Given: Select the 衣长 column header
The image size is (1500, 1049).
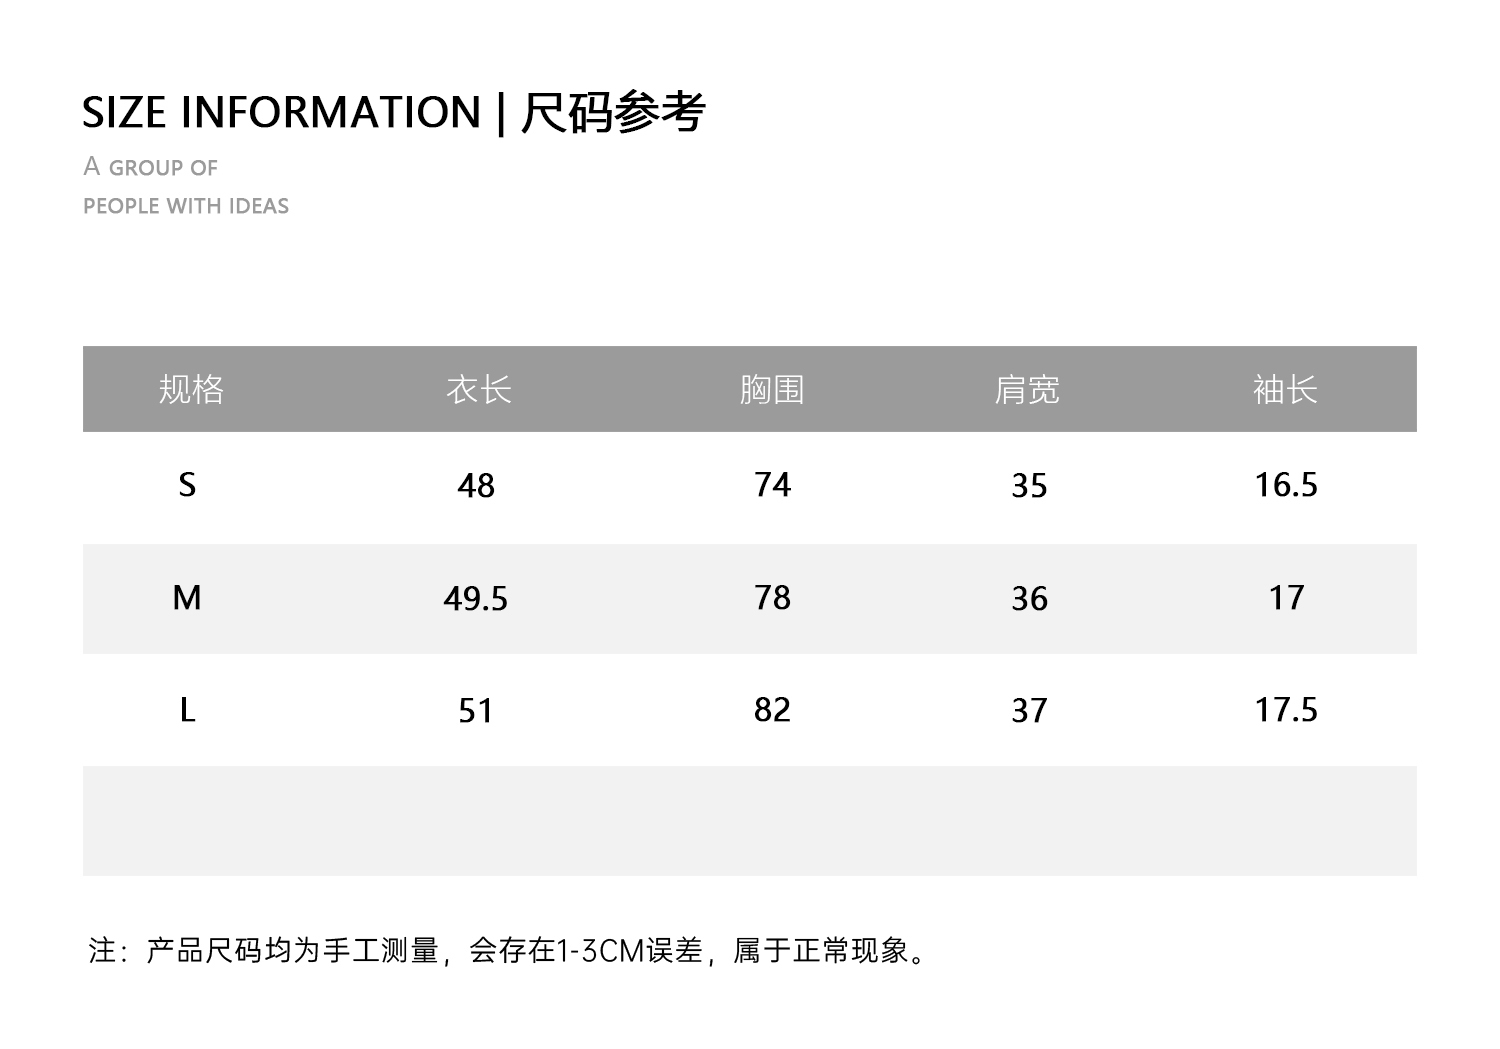Looking at the screenshot, I should [x=478, y=389].
